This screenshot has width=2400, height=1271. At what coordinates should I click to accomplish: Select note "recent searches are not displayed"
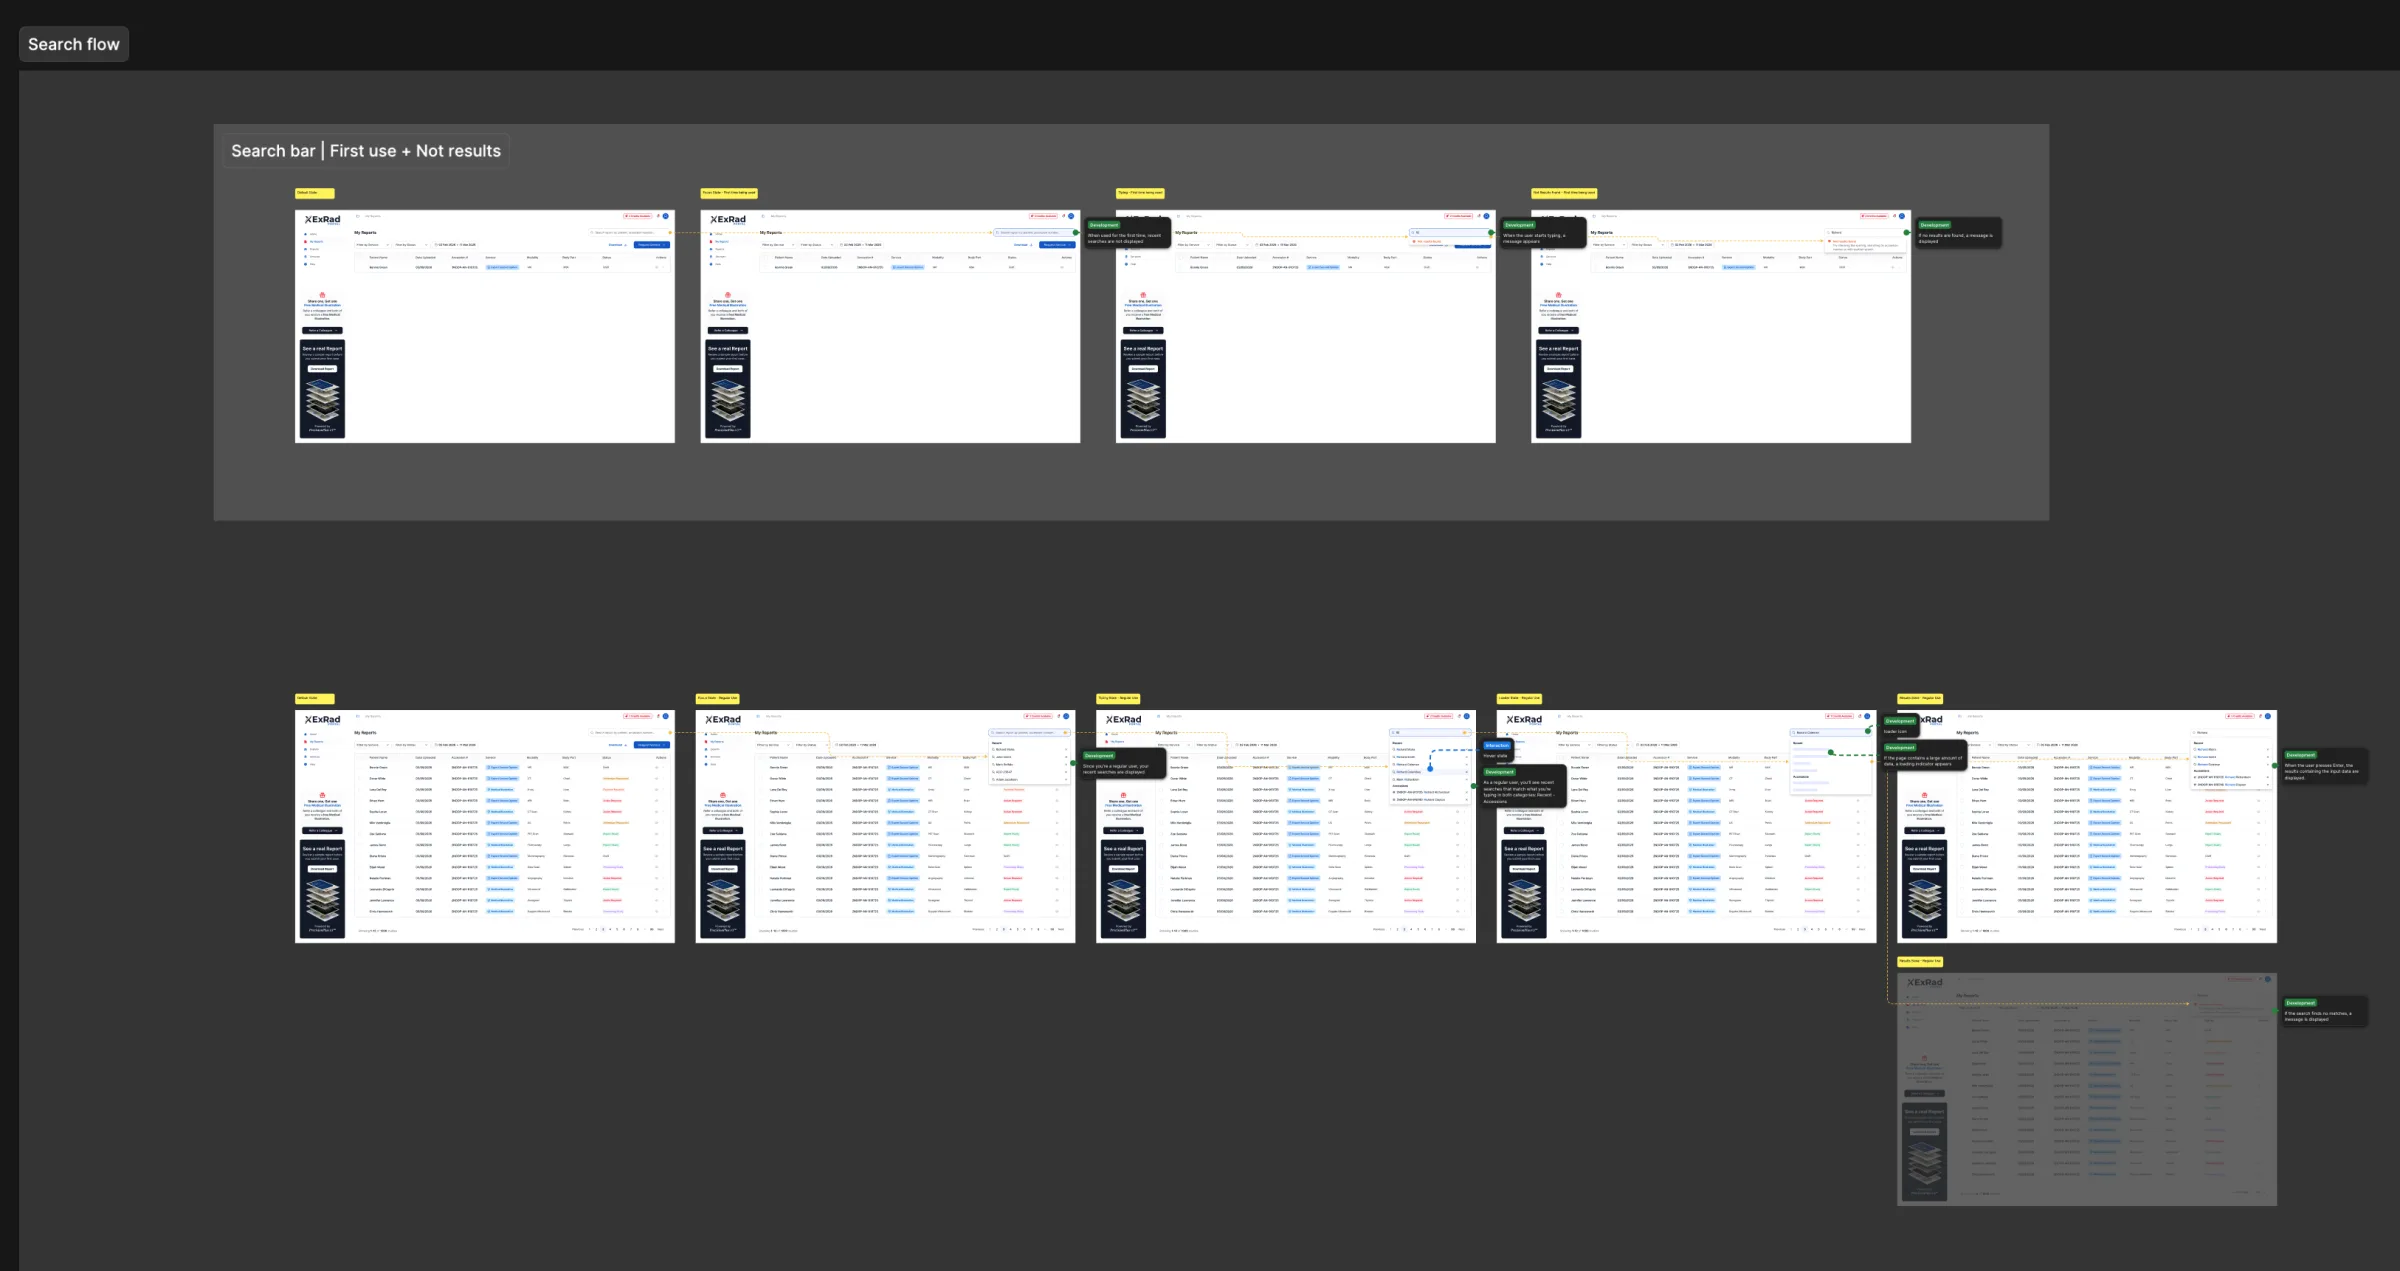1129,234
